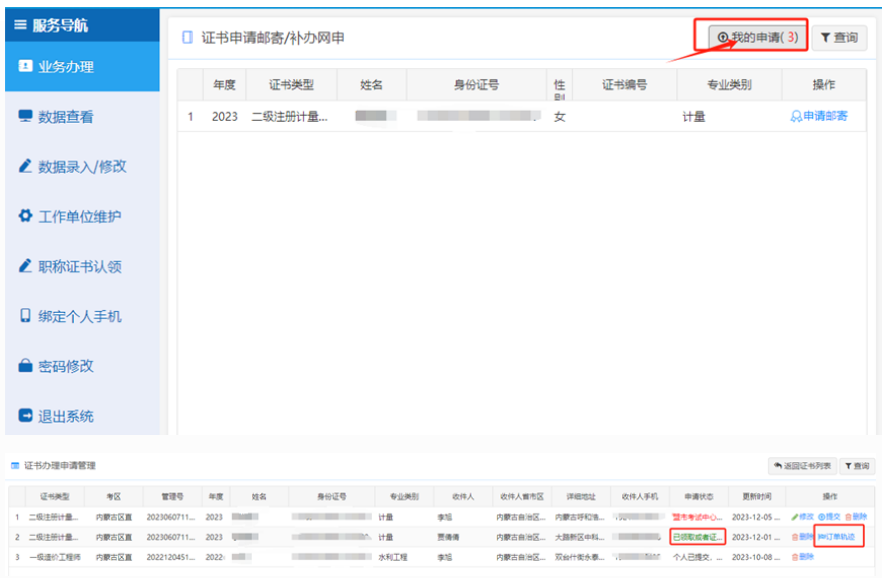View 订单轨迹 for the second application
Screen dimensions: 882x578
click(836, 537)
